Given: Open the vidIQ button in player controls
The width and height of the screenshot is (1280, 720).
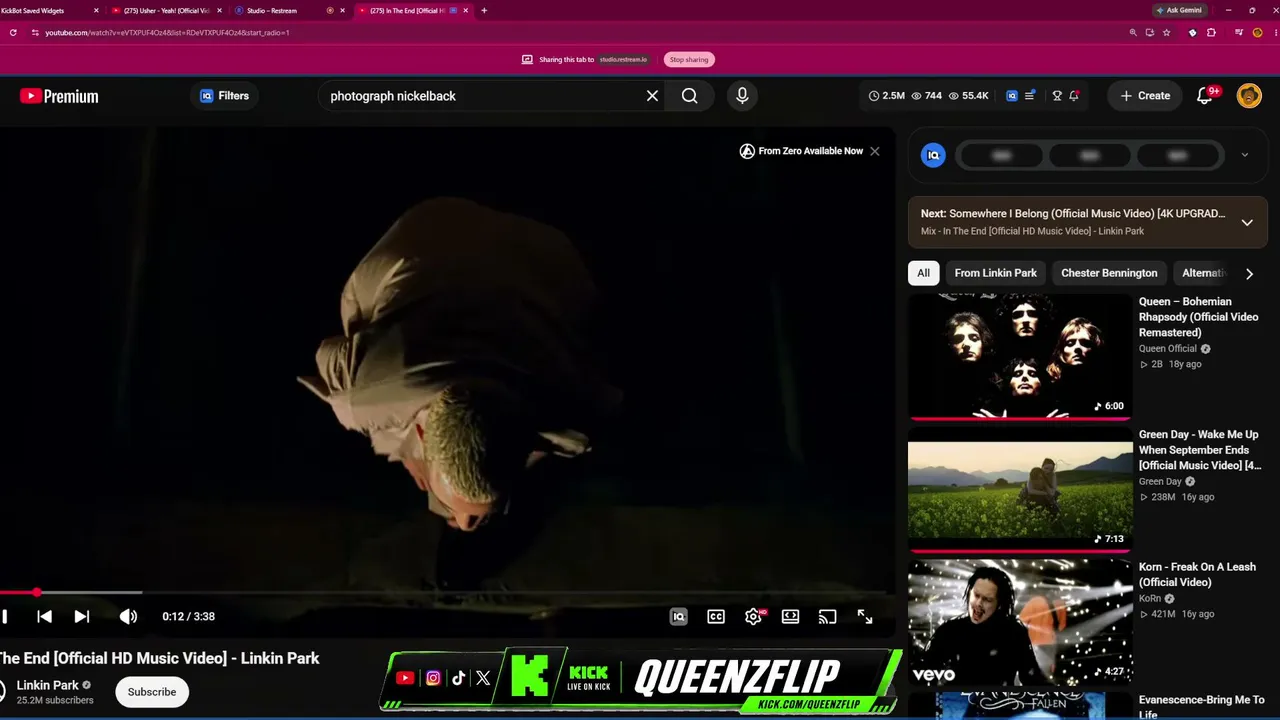Looking at the screenshot, I should pos(678,617).
